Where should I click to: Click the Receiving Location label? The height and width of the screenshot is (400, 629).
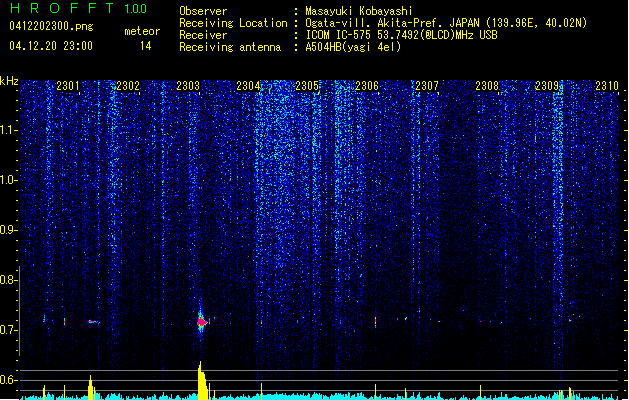(233, 23)
